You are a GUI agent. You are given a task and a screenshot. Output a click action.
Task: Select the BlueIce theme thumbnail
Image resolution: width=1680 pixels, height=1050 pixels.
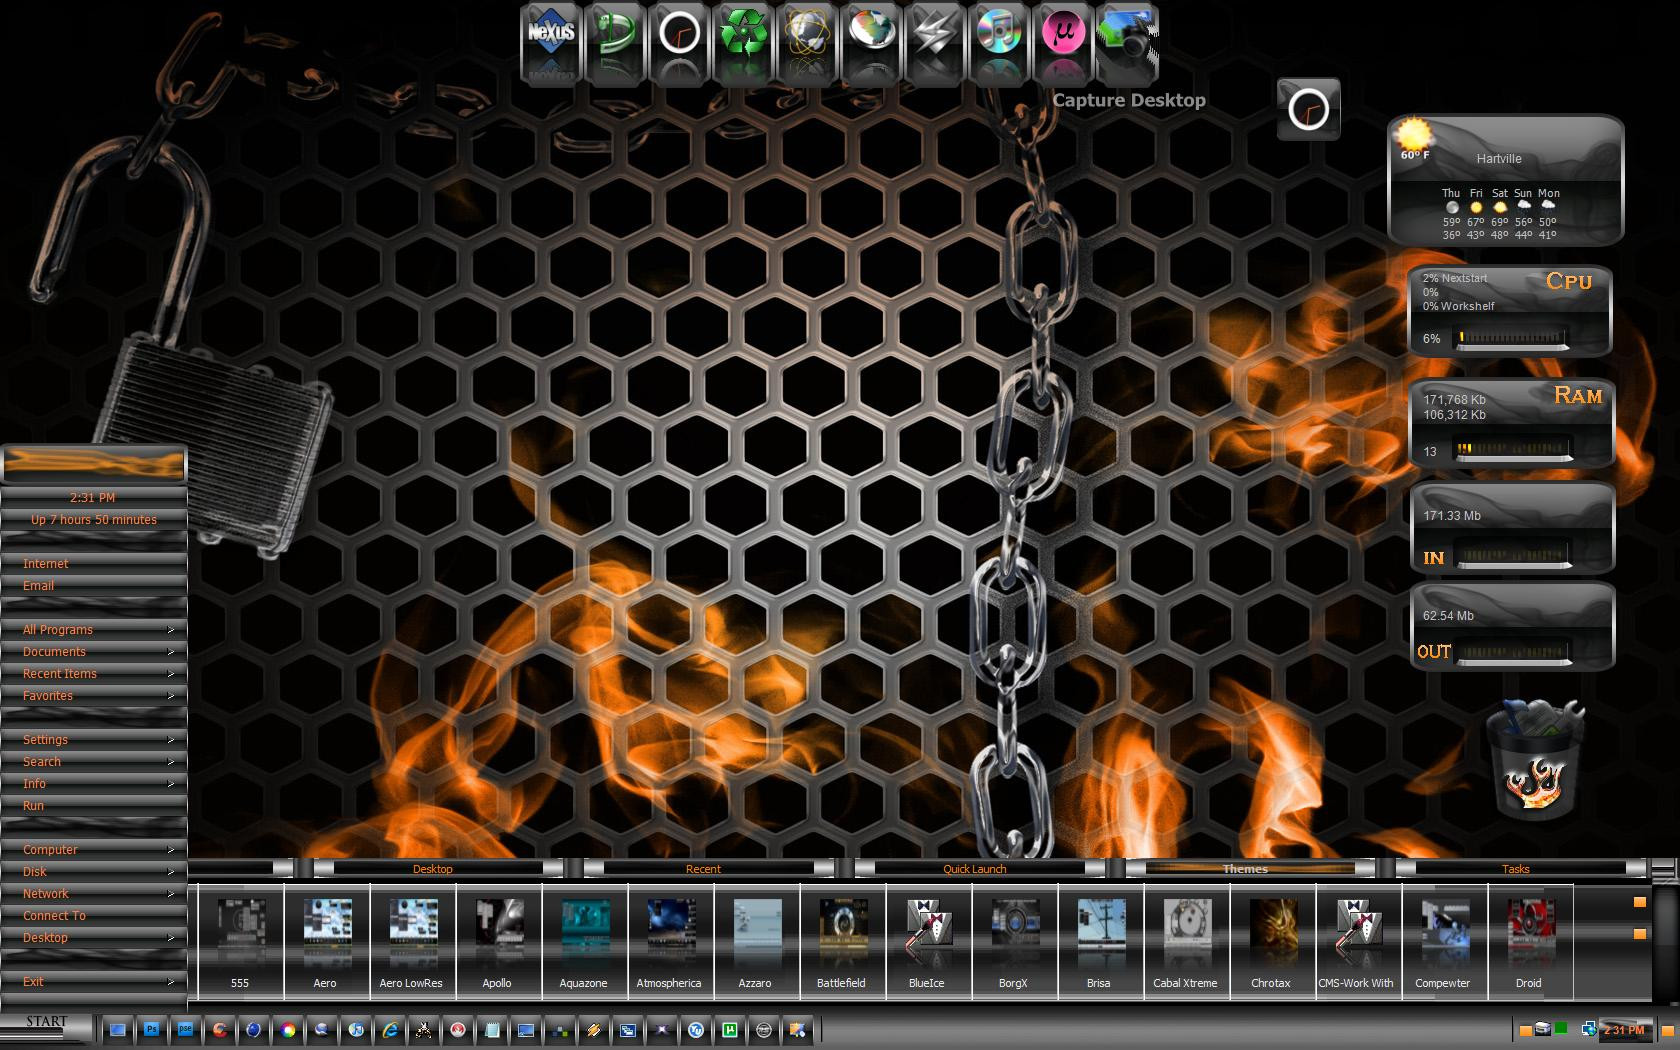click(x=927, y=941)
